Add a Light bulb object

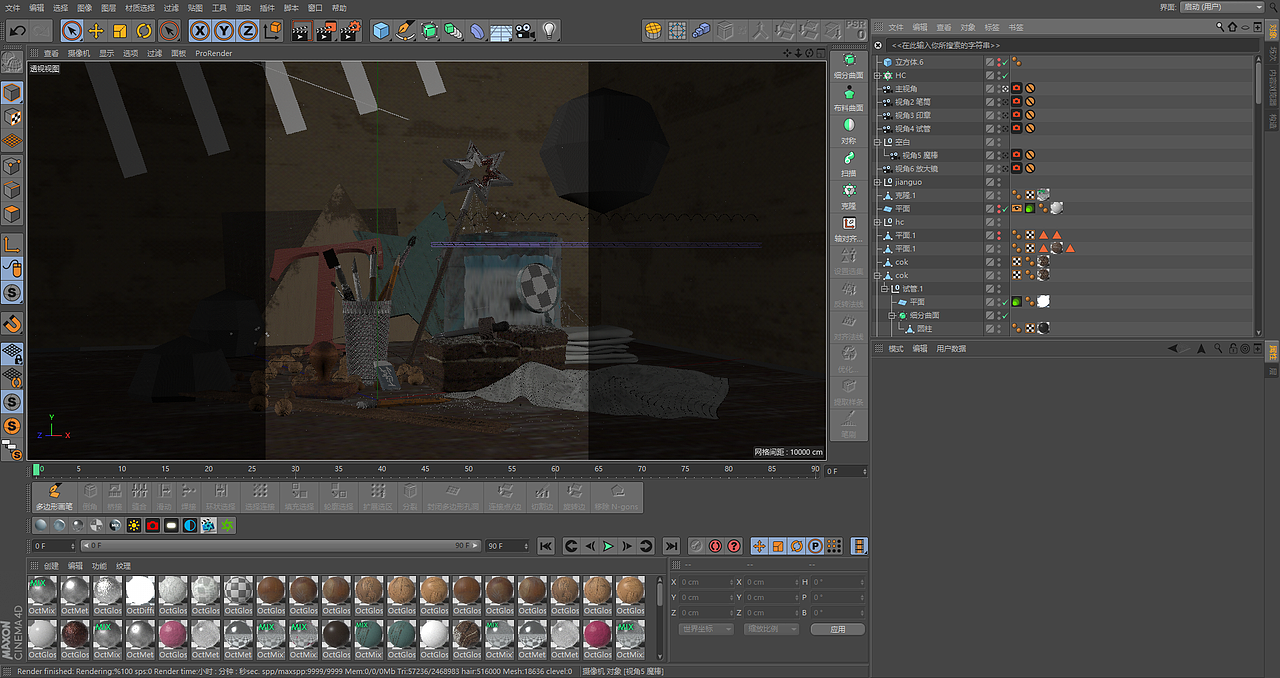(549, 31)
